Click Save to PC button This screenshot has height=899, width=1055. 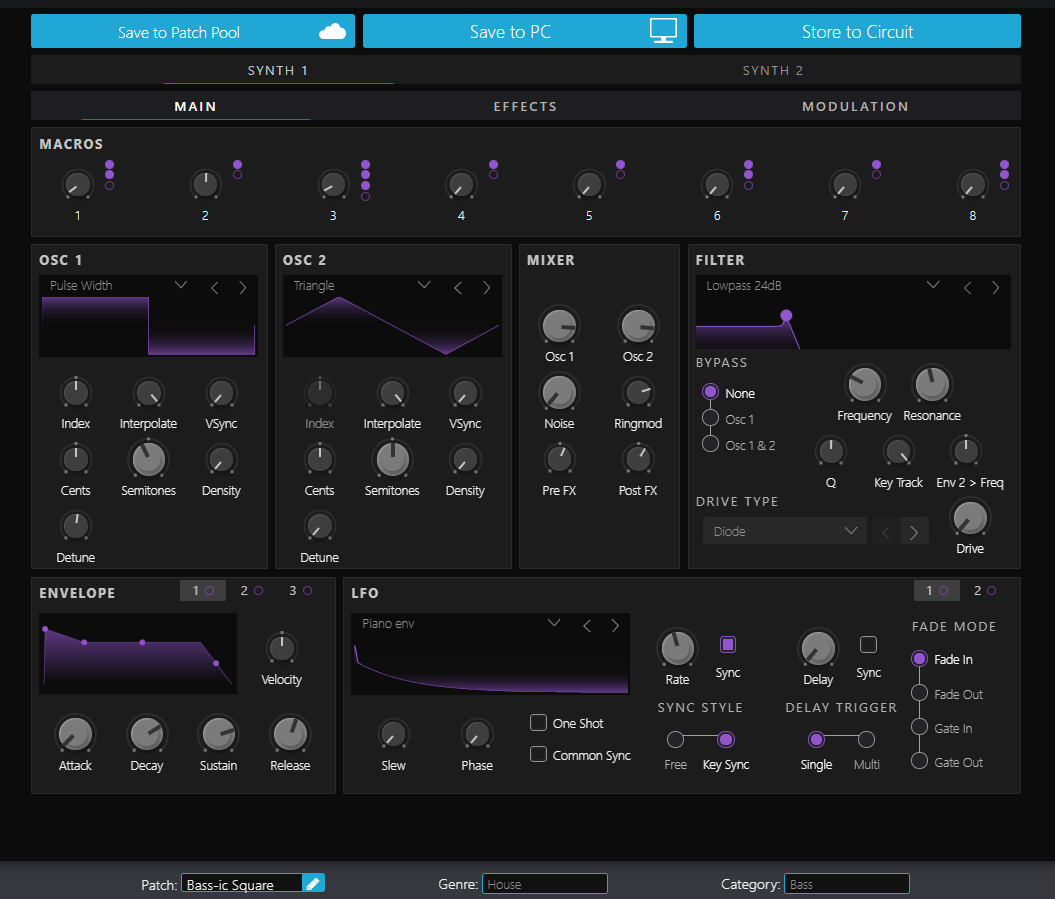pos(525,31)
